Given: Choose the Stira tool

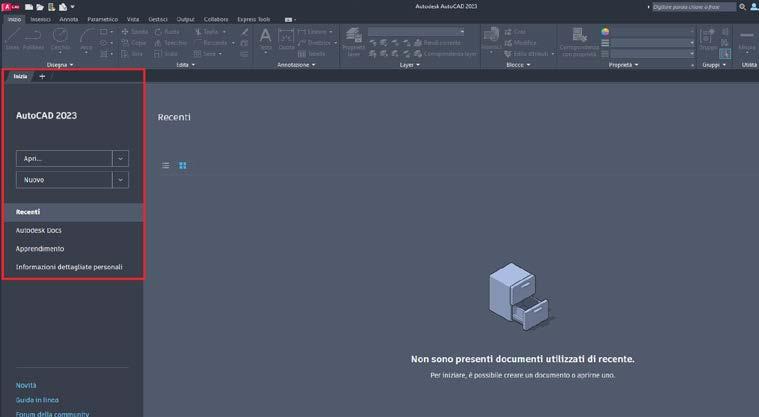Looking at the screenshot, I should click(132, 54).
